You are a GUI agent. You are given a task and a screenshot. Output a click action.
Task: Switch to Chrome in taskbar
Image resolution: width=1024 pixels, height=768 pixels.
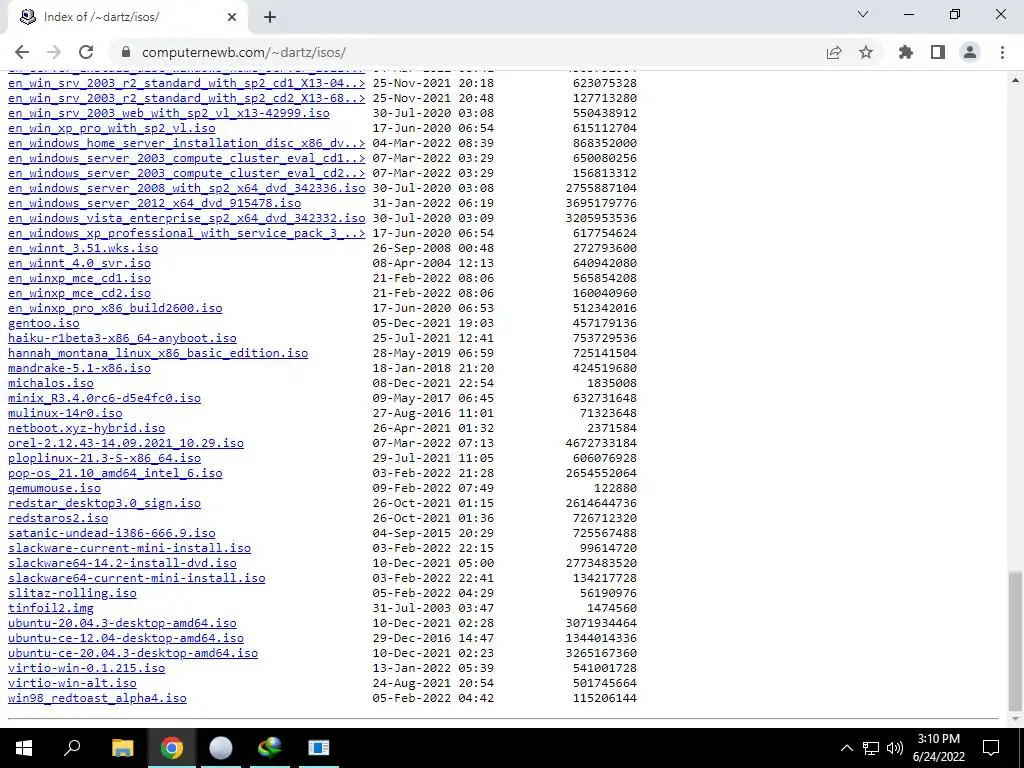pos(171,748)
